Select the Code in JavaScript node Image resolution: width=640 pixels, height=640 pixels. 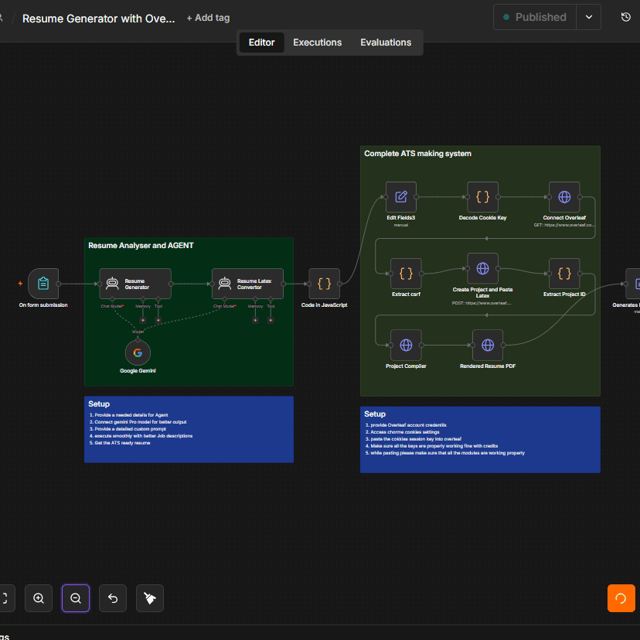tap(324, 284)
